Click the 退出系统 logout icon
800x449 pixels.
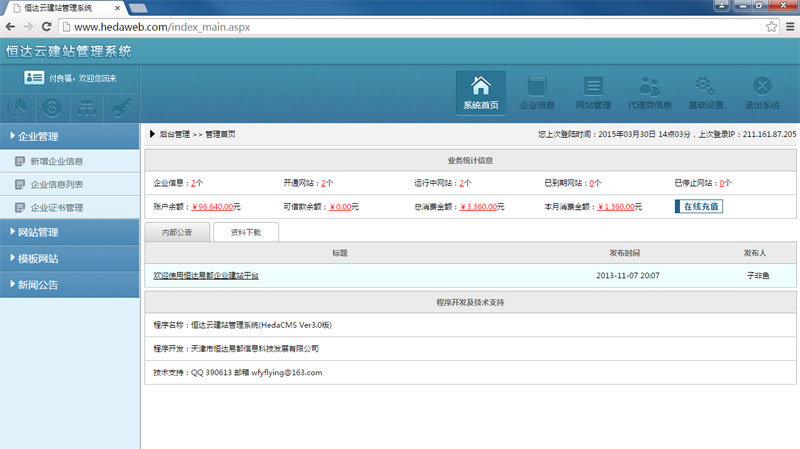pos(762,92)
